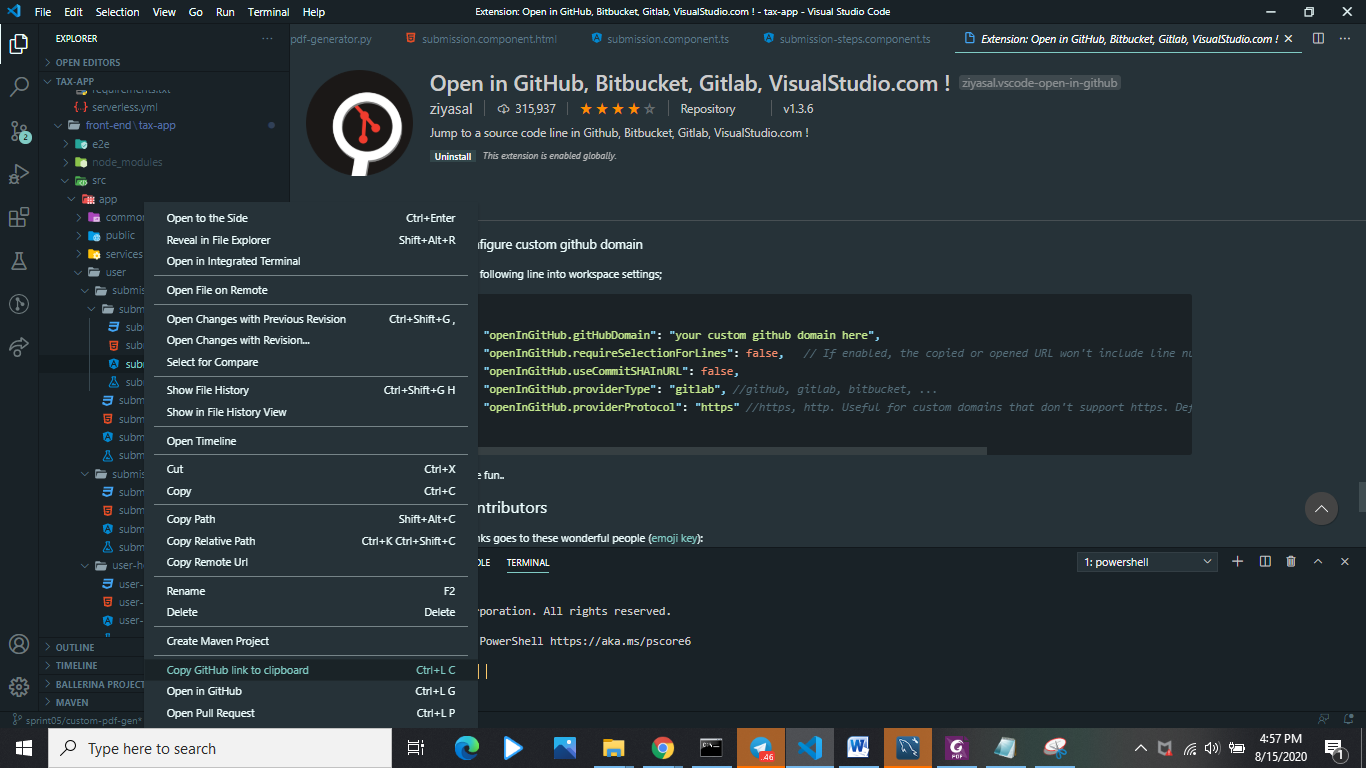1366x768 pixels.
Task: Select the public folder in tree
Action: pyautogui.click(x=120, y=236)
